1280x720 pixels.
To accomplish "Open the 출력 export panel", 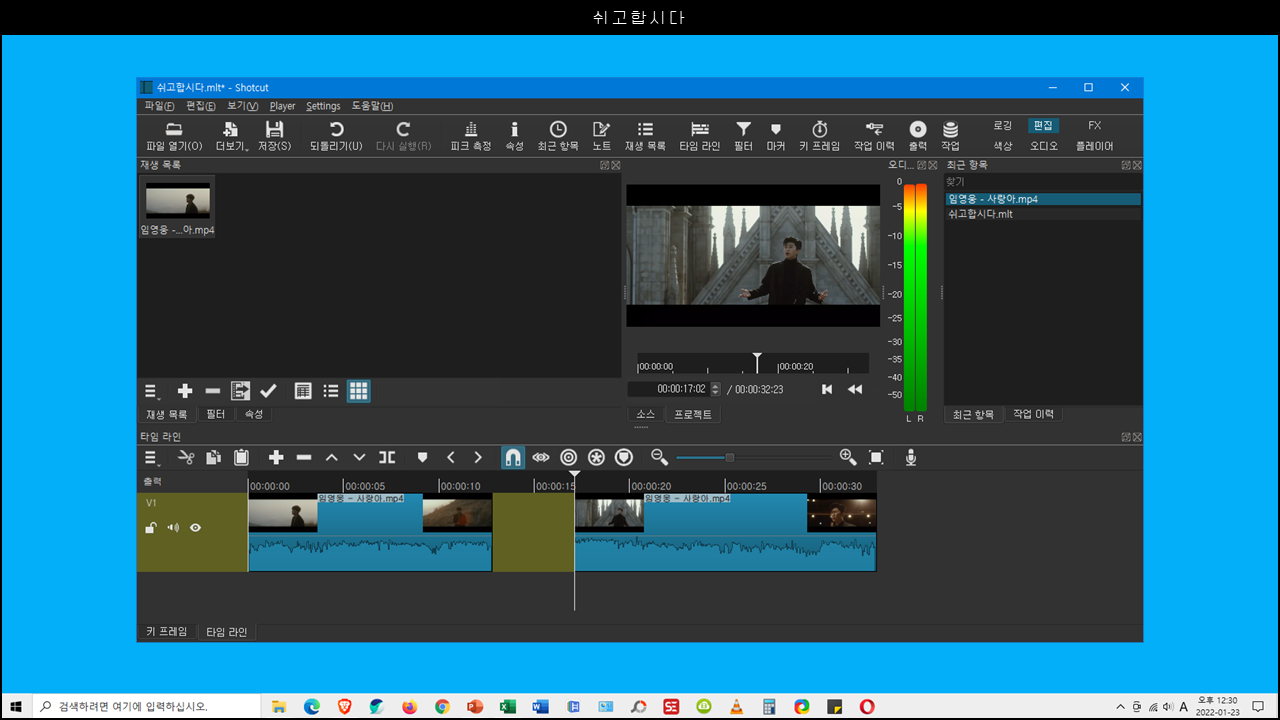I will click(x=918, y=136).
